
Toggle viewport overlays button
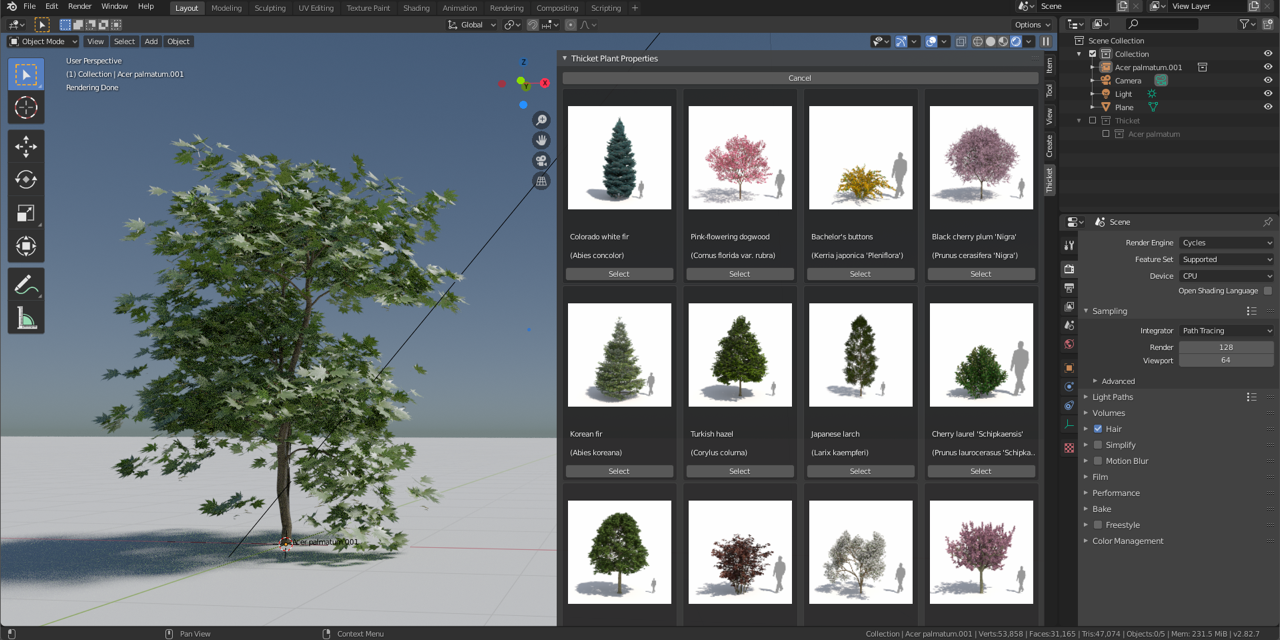click(x=931, y=42)
